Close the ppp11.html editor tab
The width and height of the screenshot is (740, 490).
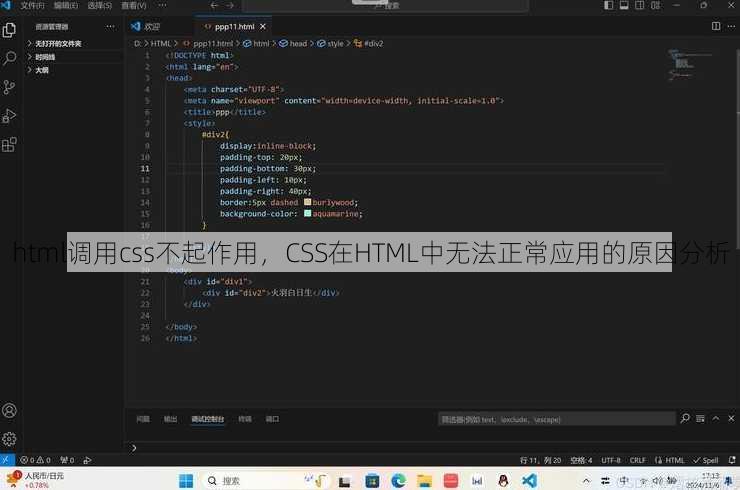coord(263,27)
